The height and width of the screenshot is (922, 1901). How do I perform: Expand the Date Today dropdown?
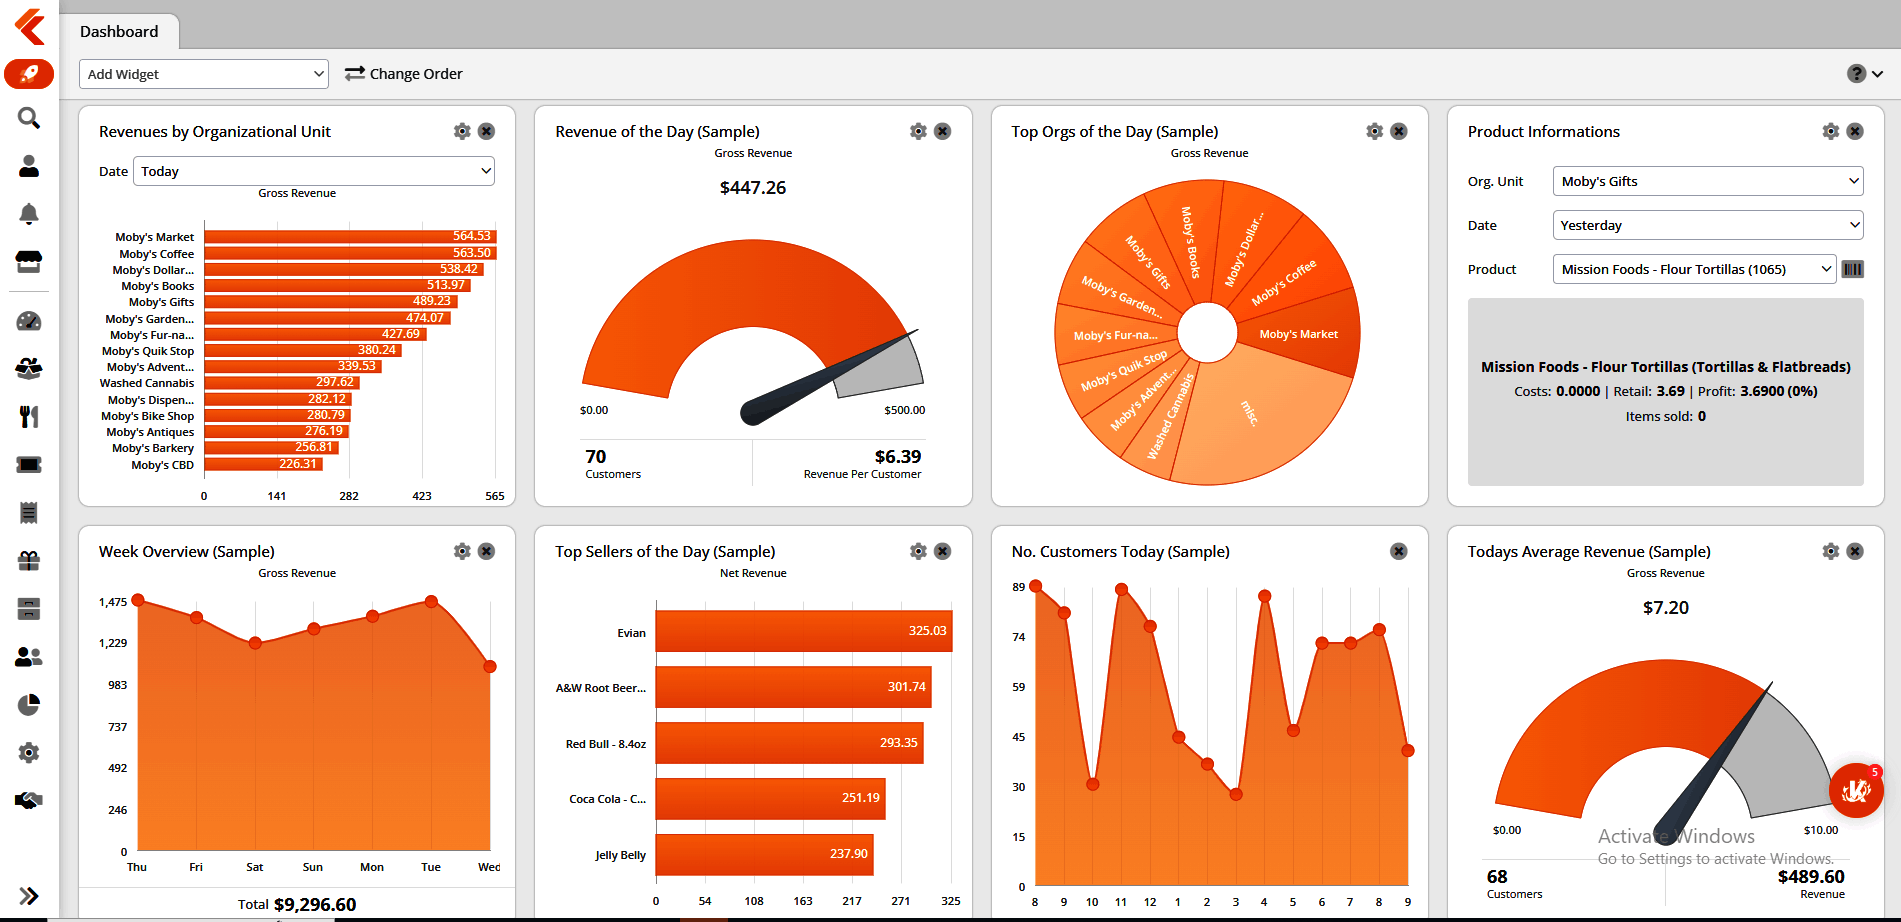[314, 171]
